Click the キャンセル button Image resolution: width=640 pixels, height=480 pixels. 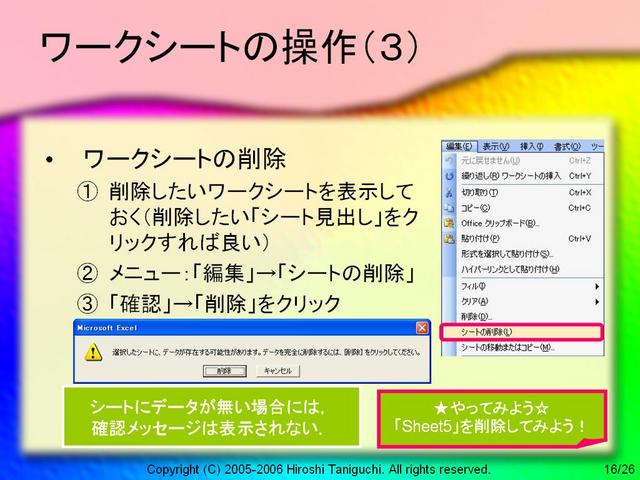click(278, 371)
